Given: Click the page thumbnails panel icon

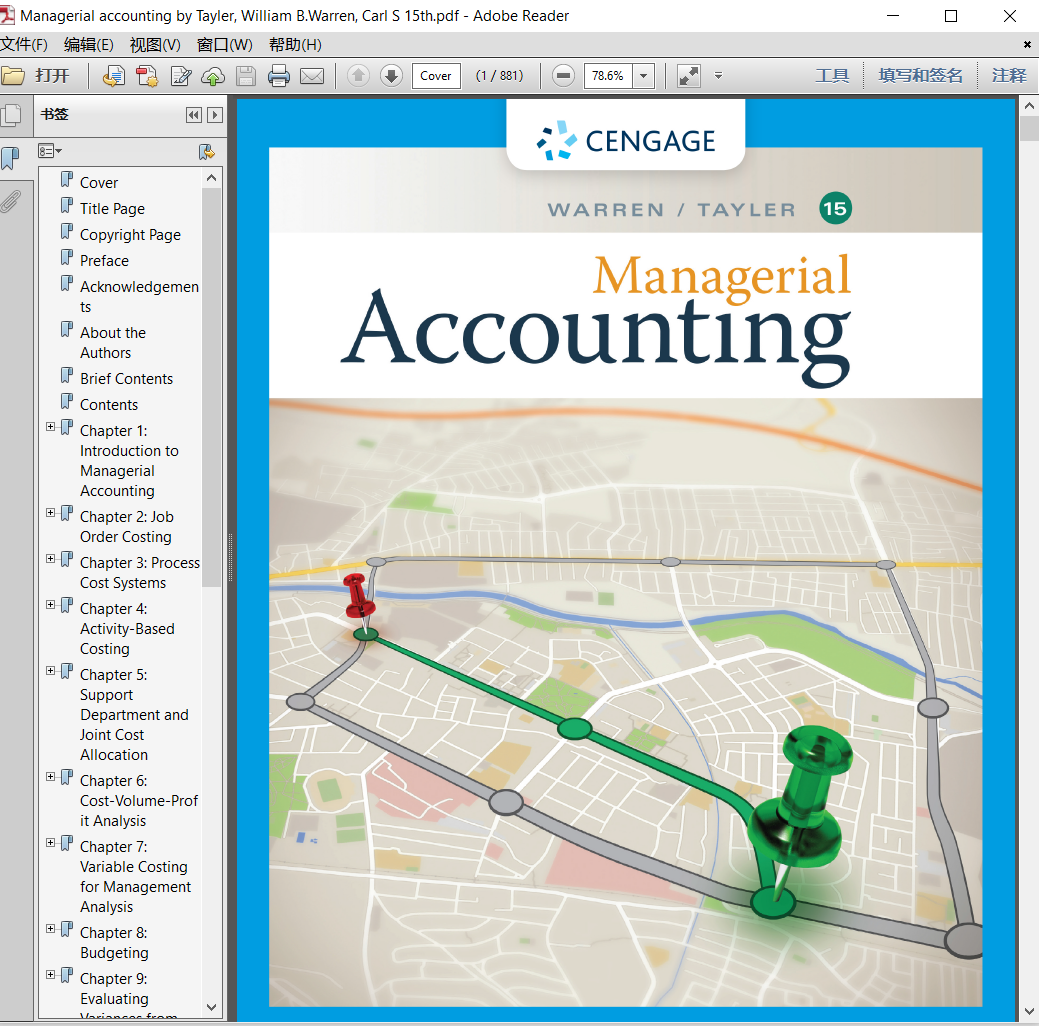Looking at the screenshot, I should click(11, 115).
